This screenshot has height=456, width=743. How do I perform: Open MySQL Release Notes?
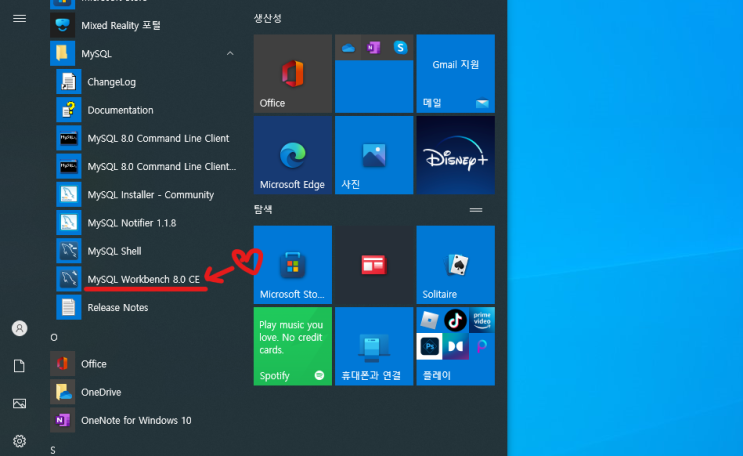pyautogui.click(x=145, y=308)
